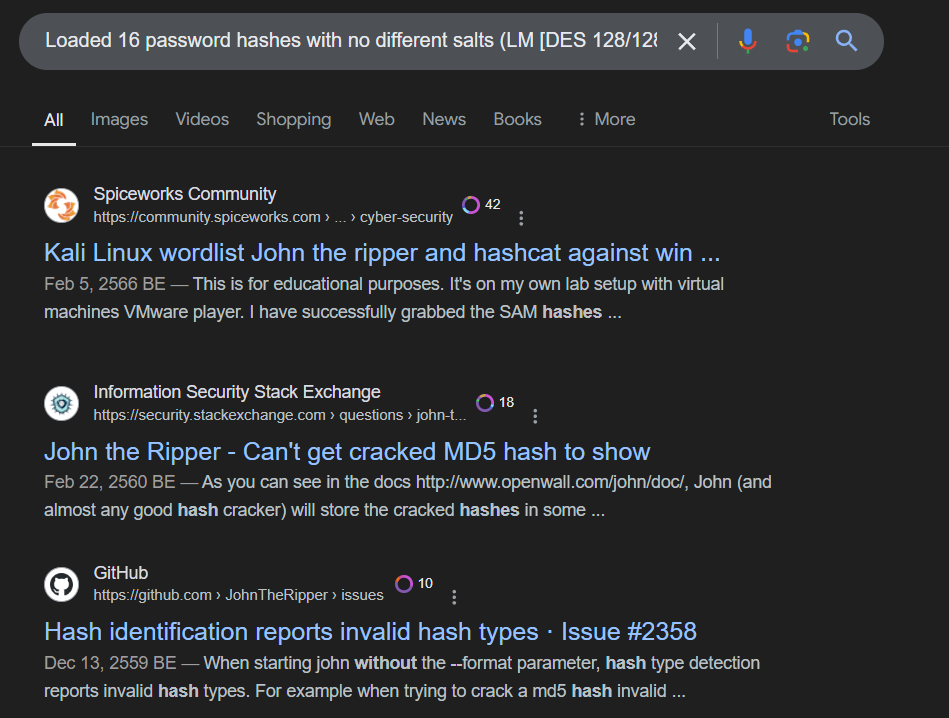Screen dimensions: 949x718
Task: Open the Web results tab
Action: pos(376,119)
